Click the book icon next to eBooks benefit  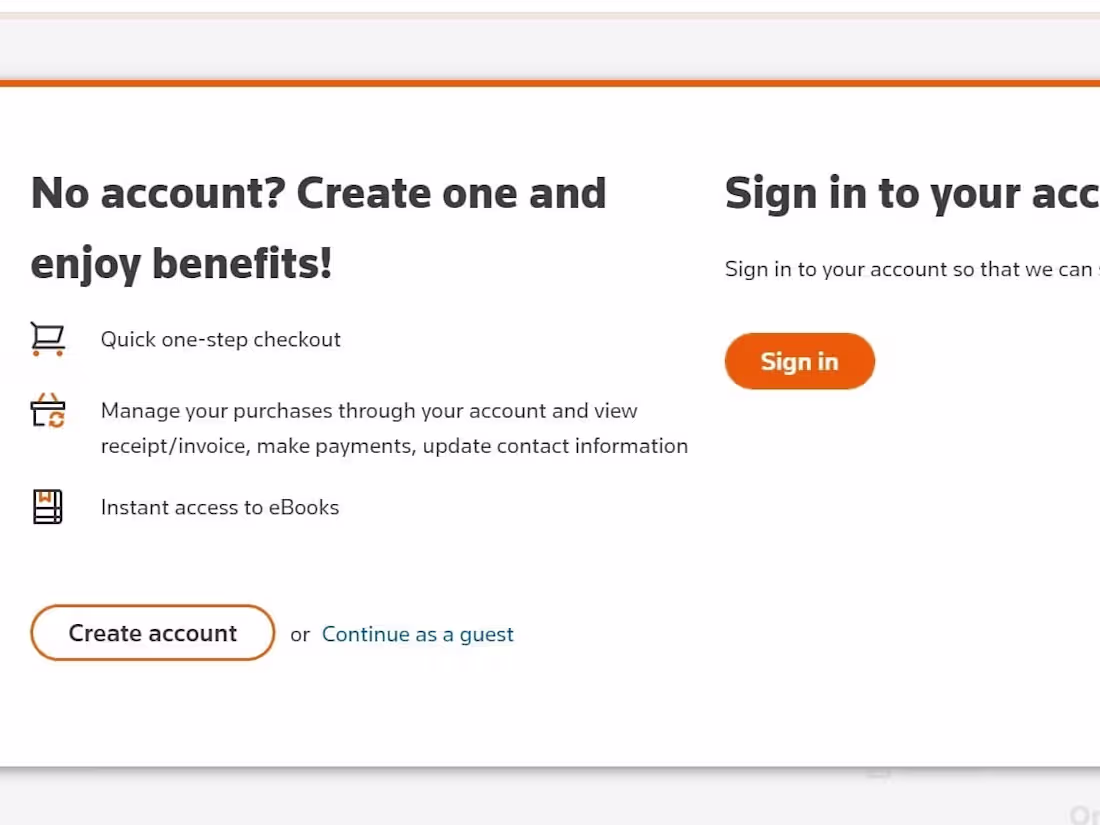tap(47, 507)
